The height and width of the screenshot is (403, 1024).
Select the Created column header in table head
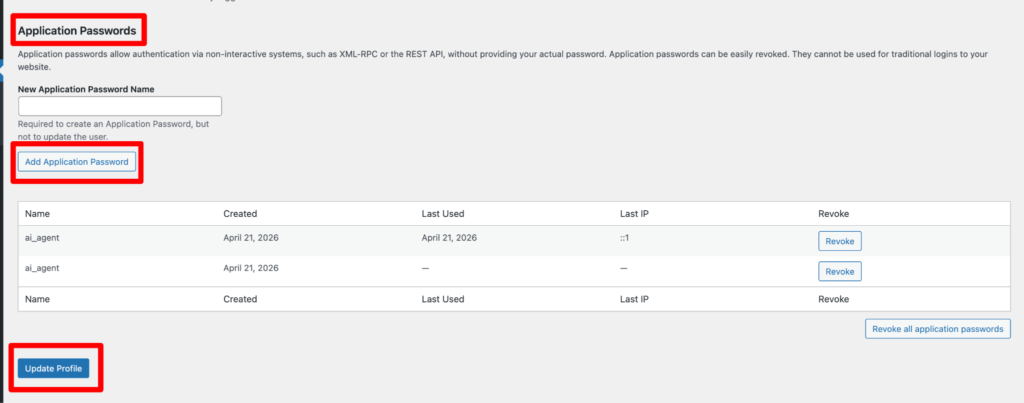tap(240, 214)
